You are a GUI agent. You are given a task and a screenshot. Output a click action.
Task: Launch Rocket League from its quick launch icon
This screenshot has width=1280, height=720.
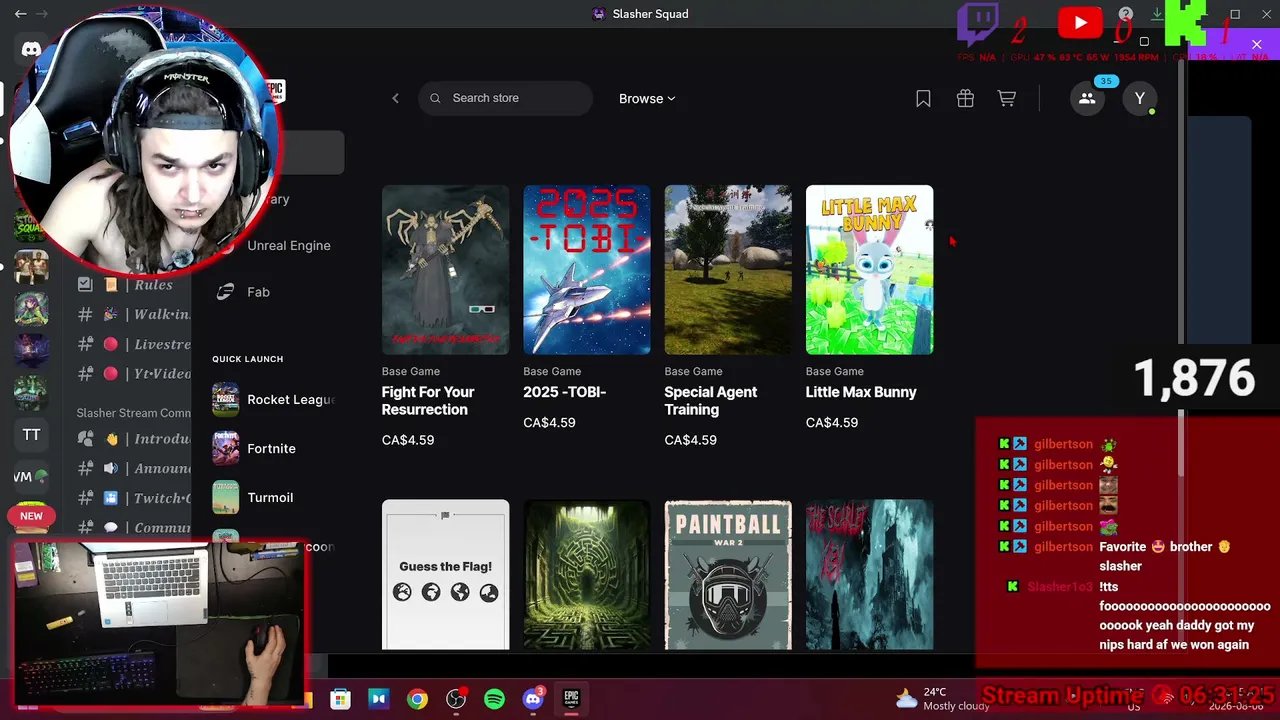pyautogui.click(x=226, y=399)
